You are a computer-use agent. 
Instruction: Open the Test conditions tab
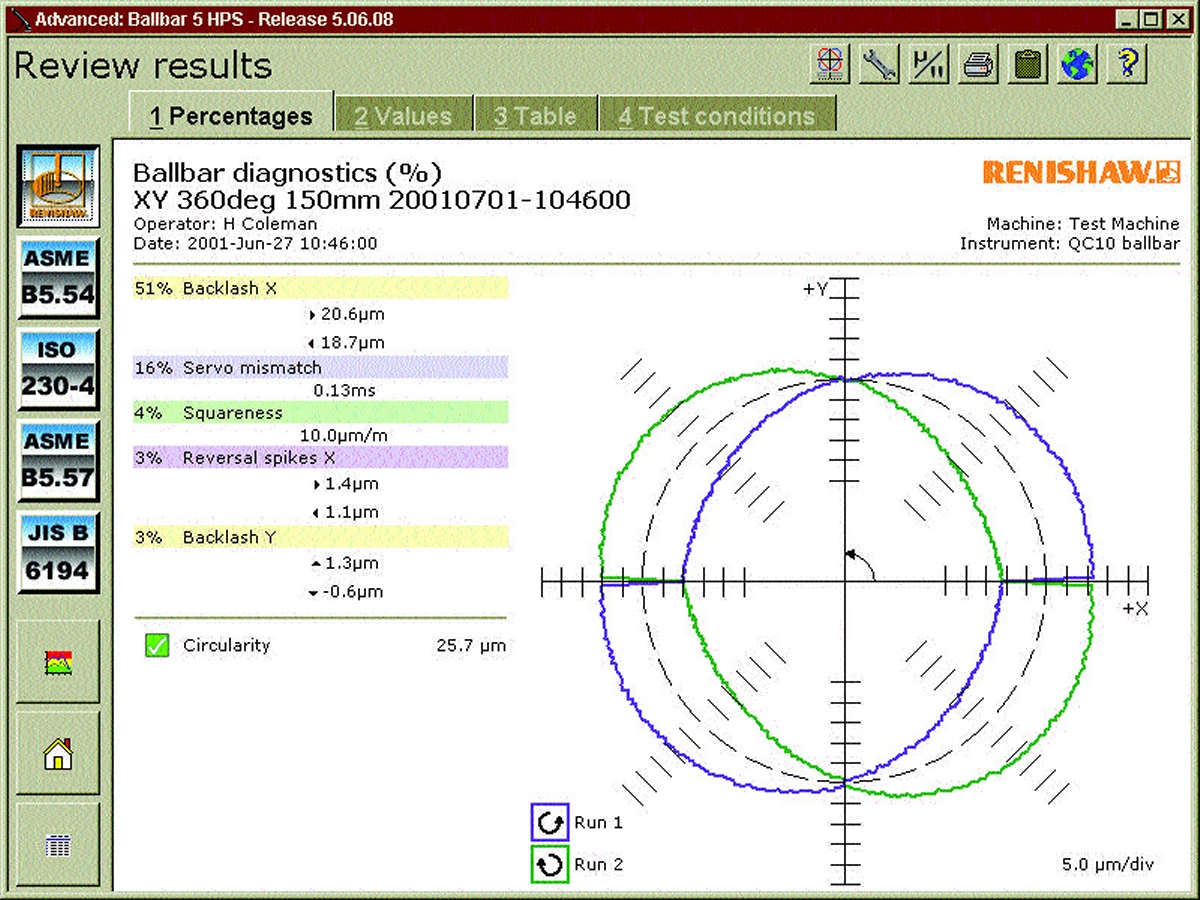coord(716,116)
